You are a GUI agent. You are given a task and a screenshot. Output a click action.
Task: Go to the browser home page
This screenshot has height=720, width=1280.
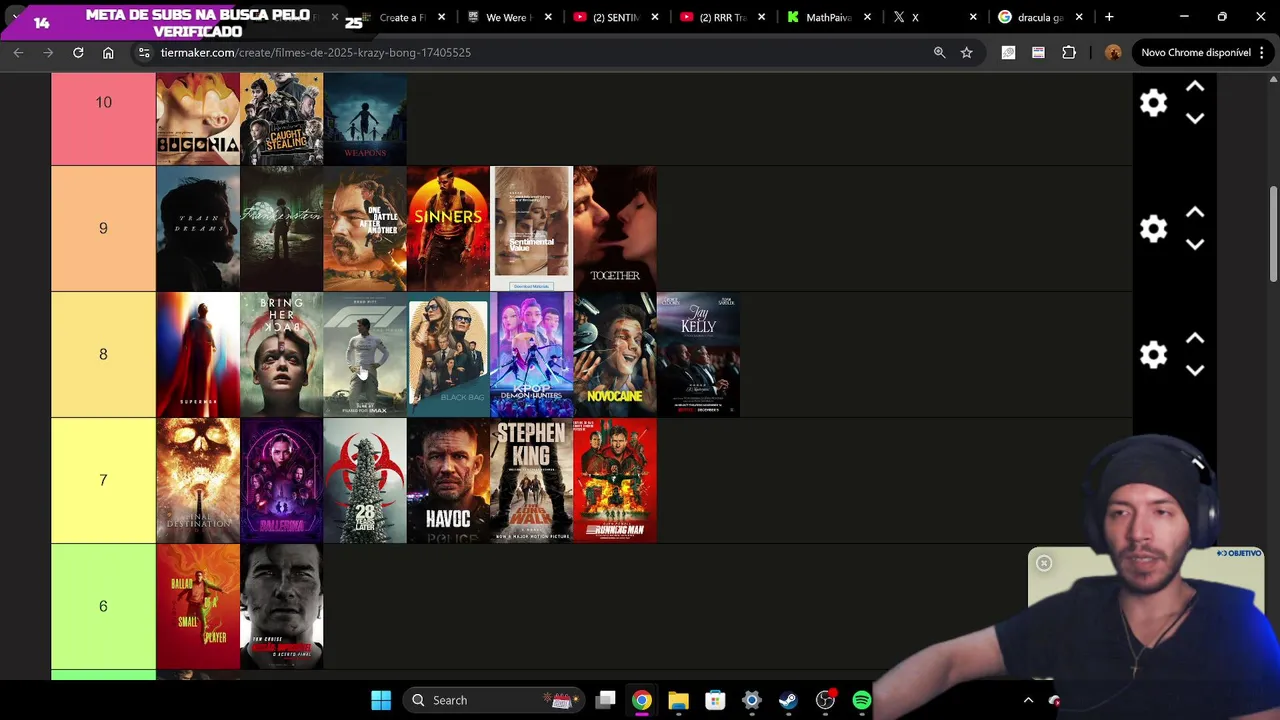pos(108,52)
